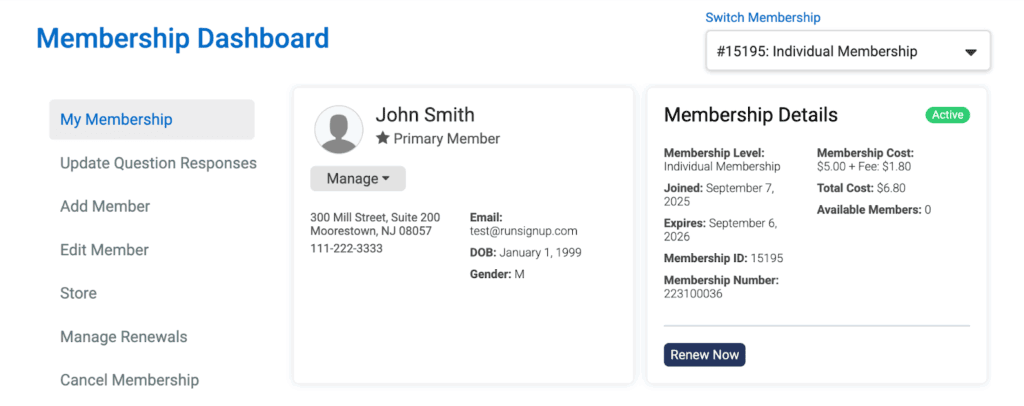Open Update Question Responses page

[x=158, y=163]
